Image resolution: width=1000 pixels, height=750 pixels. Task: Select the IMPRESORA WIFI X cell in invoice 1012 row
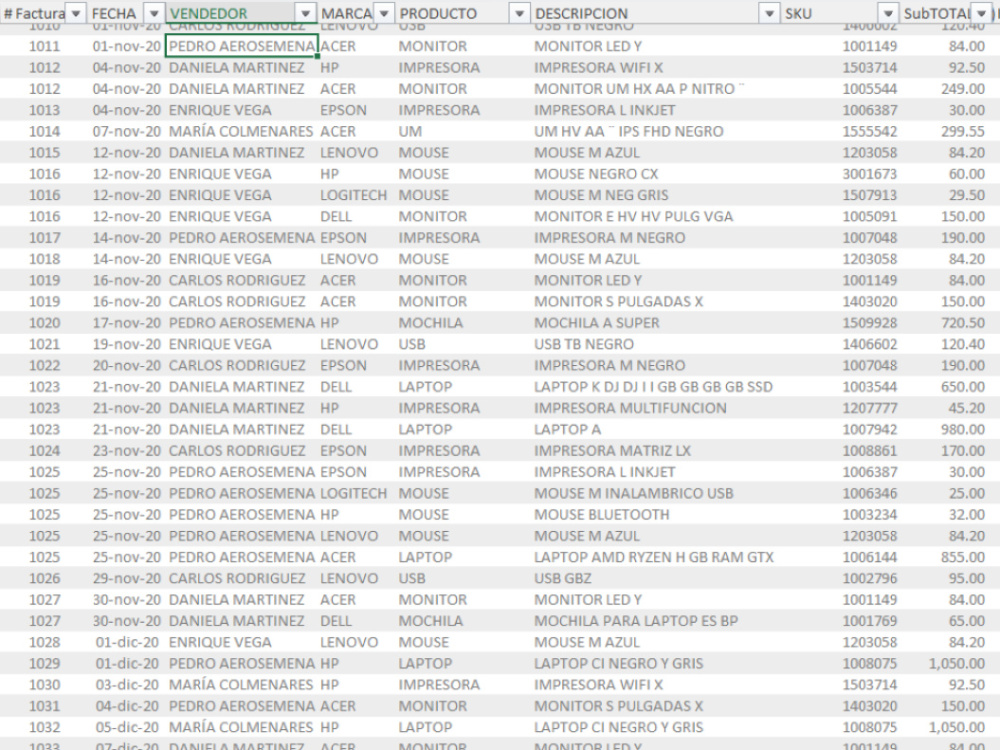pyautogui.click(x=598, y=68)
